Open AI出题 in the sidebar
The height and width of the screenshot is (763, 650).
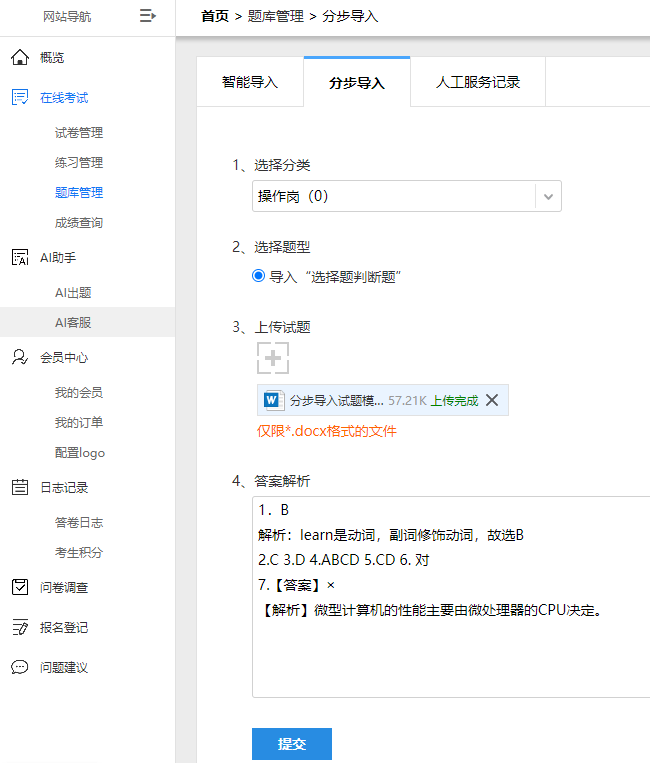(x=73, y=292)
